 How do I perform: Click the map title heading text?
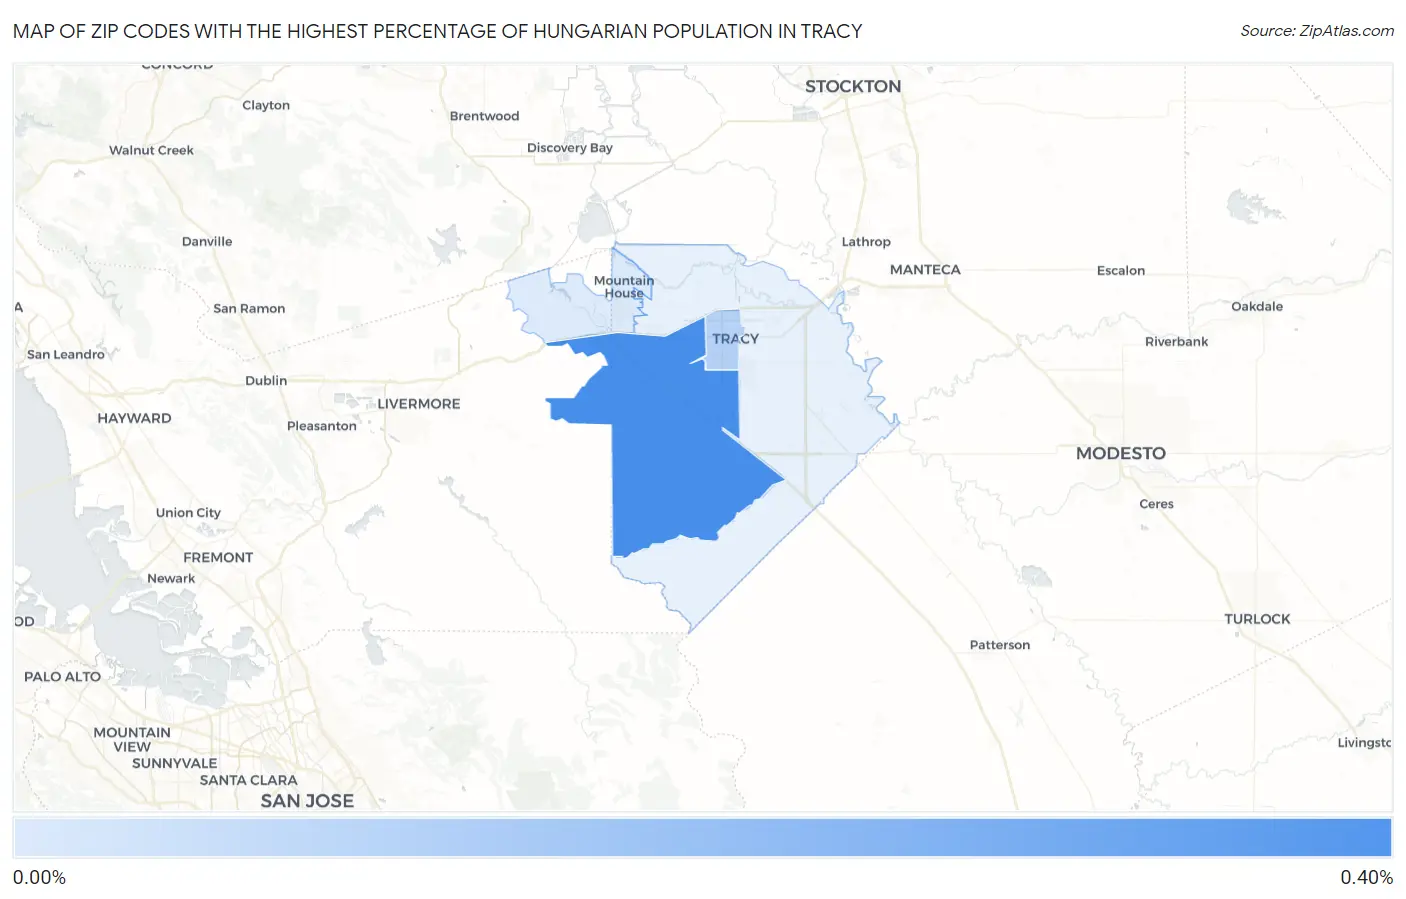[438, 31]
